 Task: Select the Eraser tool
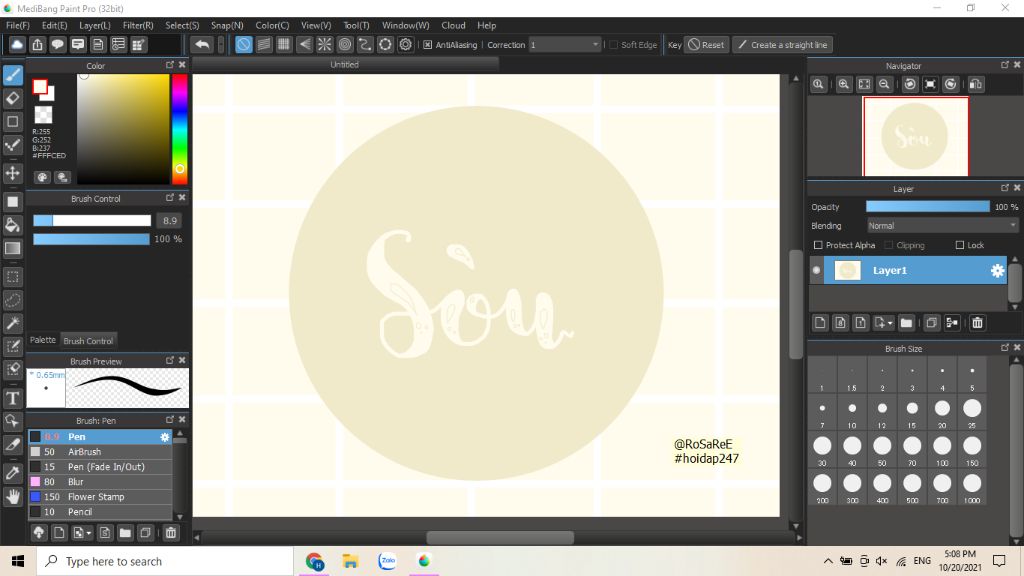(x=12, y=99)
